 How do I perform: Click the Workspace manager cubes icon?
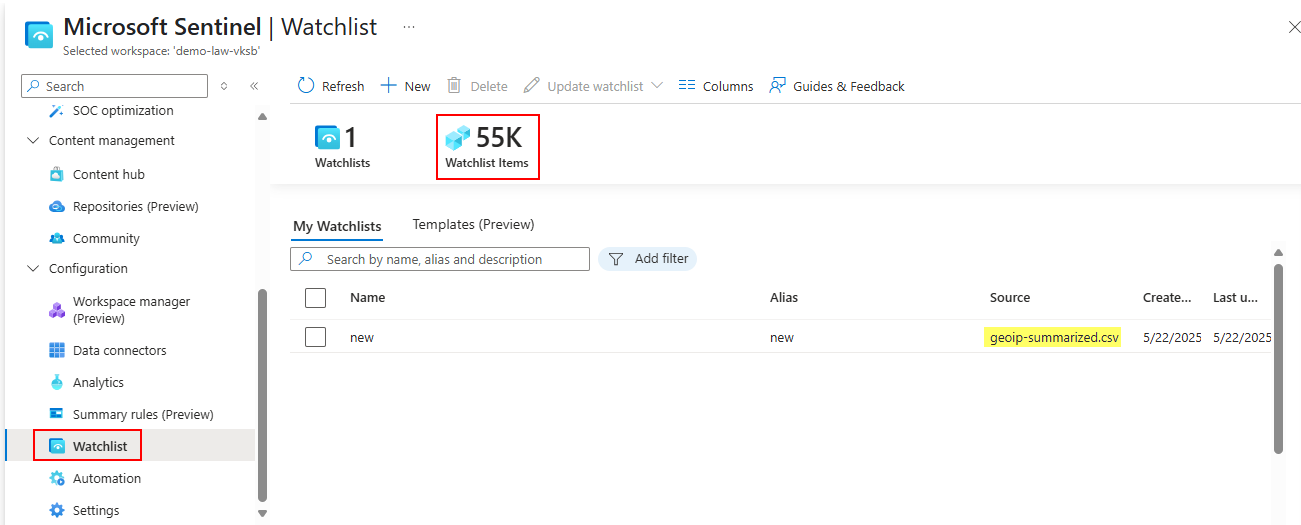[57, 310]
